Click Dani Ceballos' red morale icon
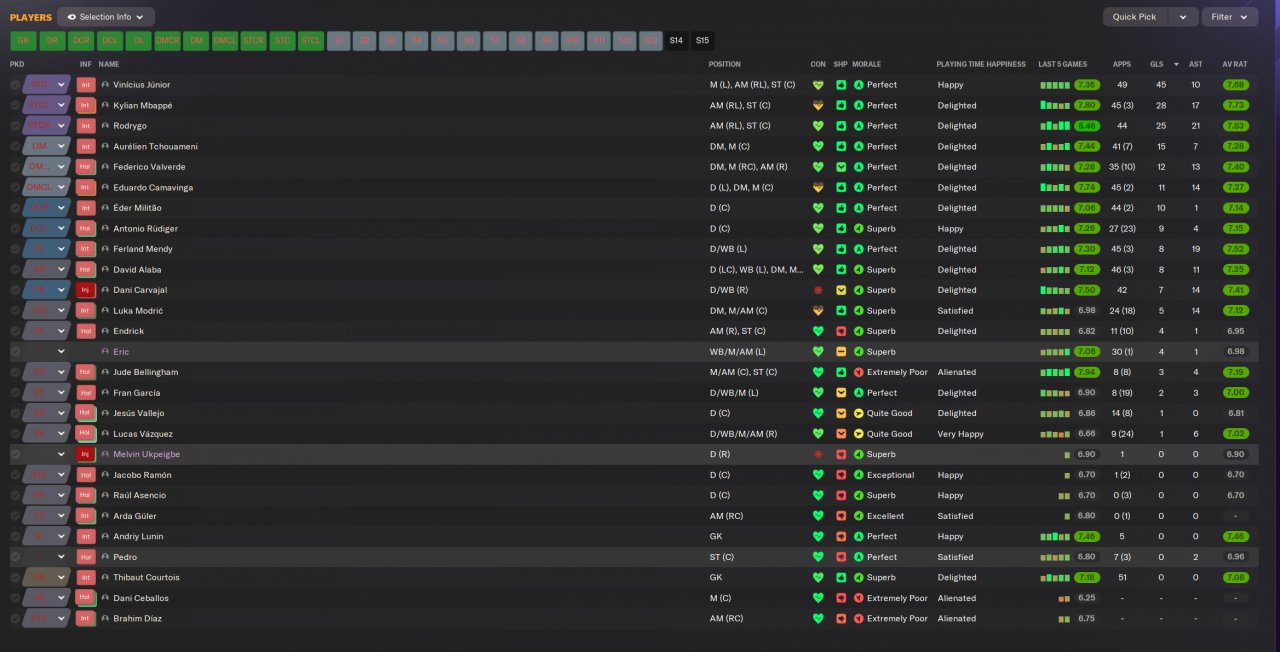Screen dimensions: 1280x652 pos(859,598)
